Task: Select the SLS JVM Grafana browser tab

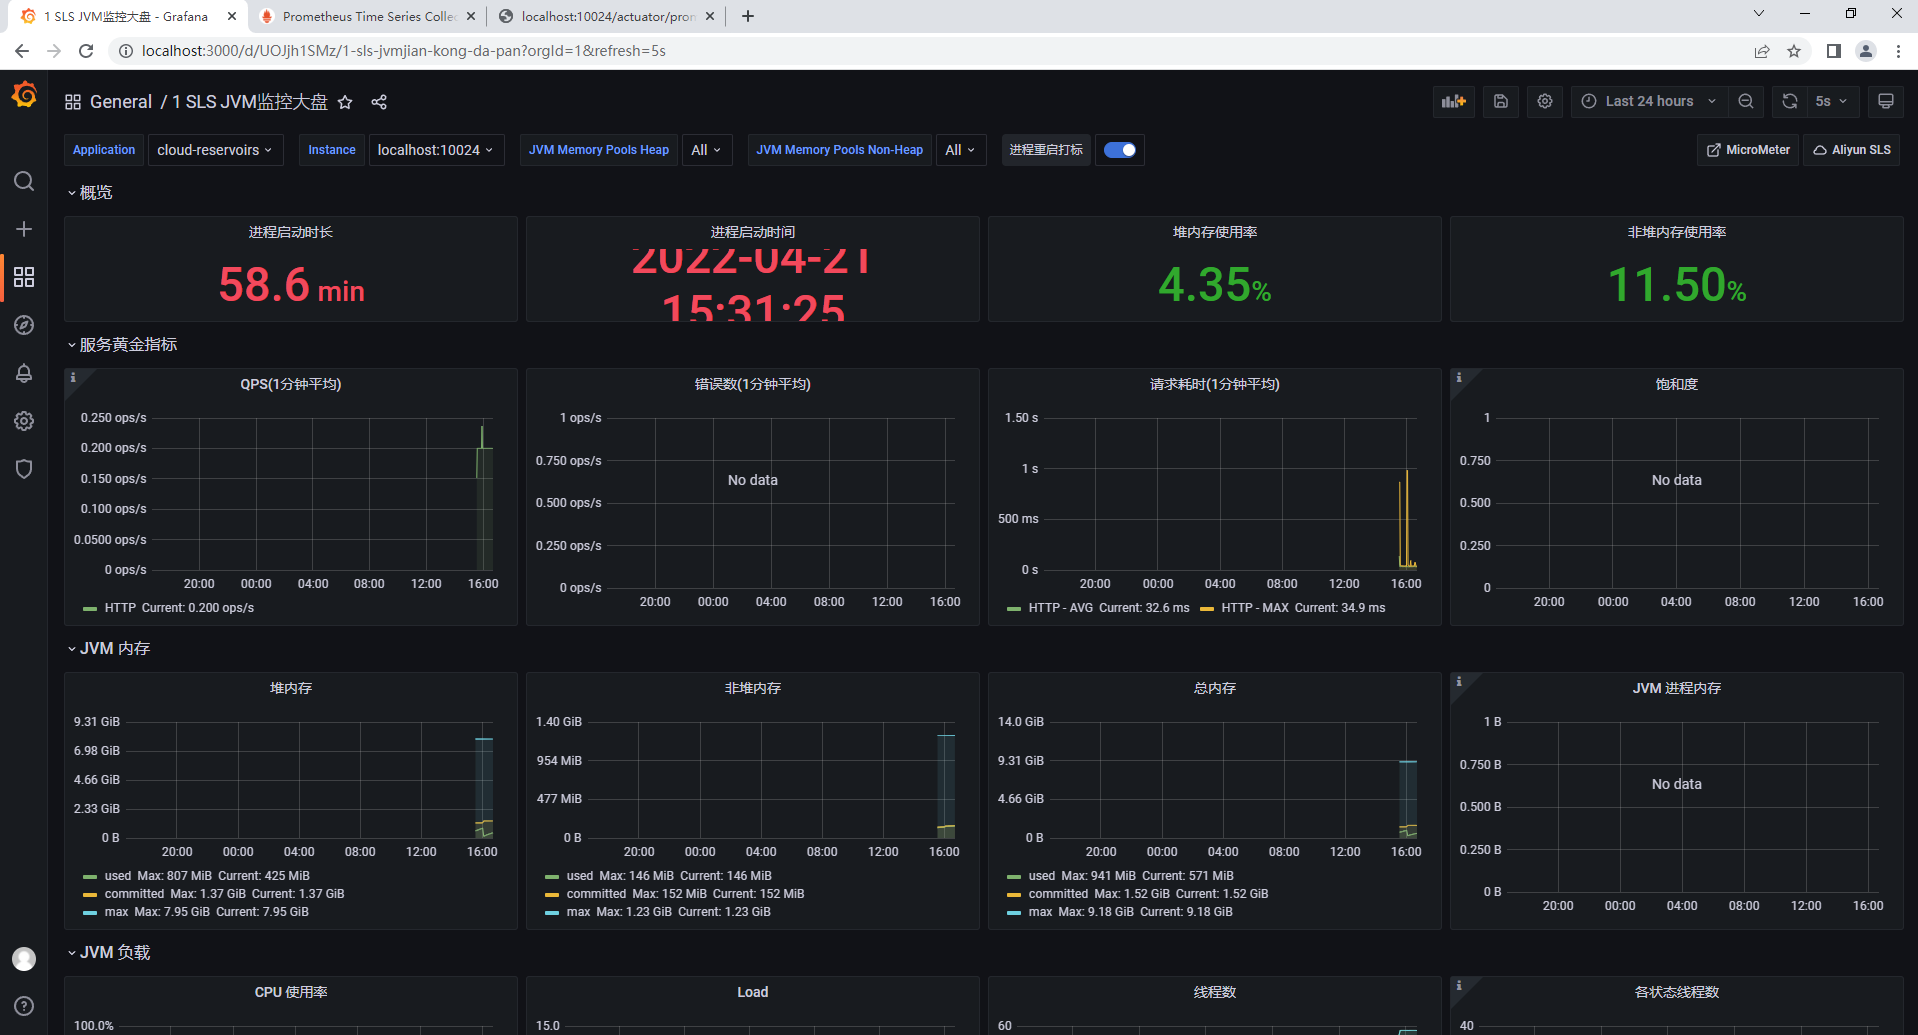Action: pyautogui.click(x=128, y=16)
